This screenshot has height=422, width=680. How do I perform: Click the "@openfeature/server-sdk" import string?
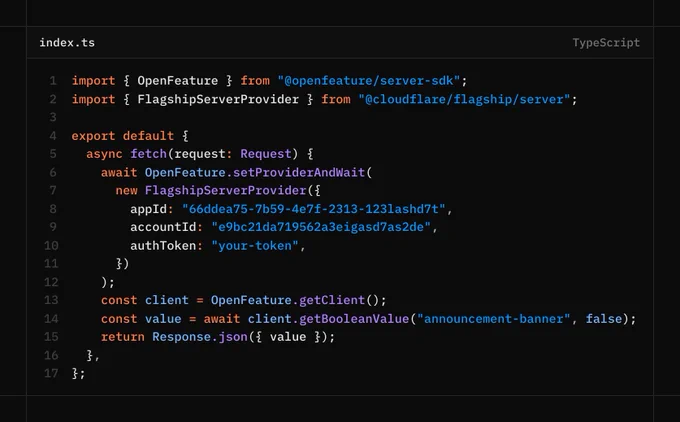pos(369,81)
